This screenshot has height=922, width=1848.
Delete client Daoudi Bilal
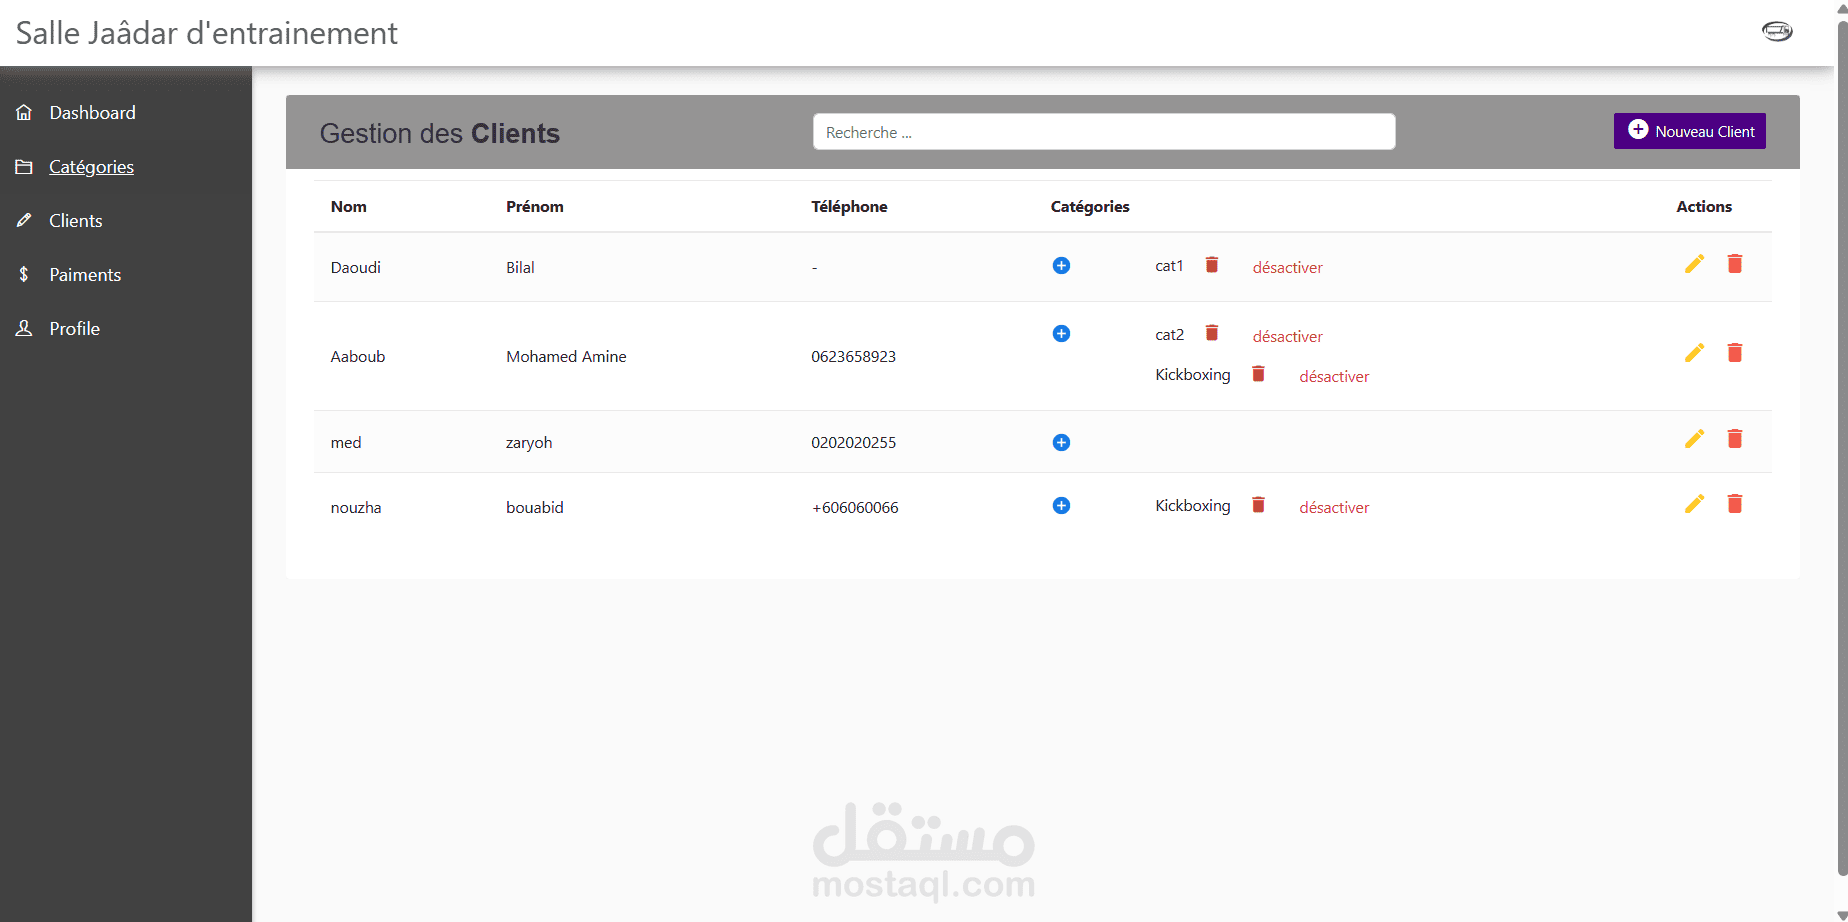pyautogui.click(x=1735, y=263)
